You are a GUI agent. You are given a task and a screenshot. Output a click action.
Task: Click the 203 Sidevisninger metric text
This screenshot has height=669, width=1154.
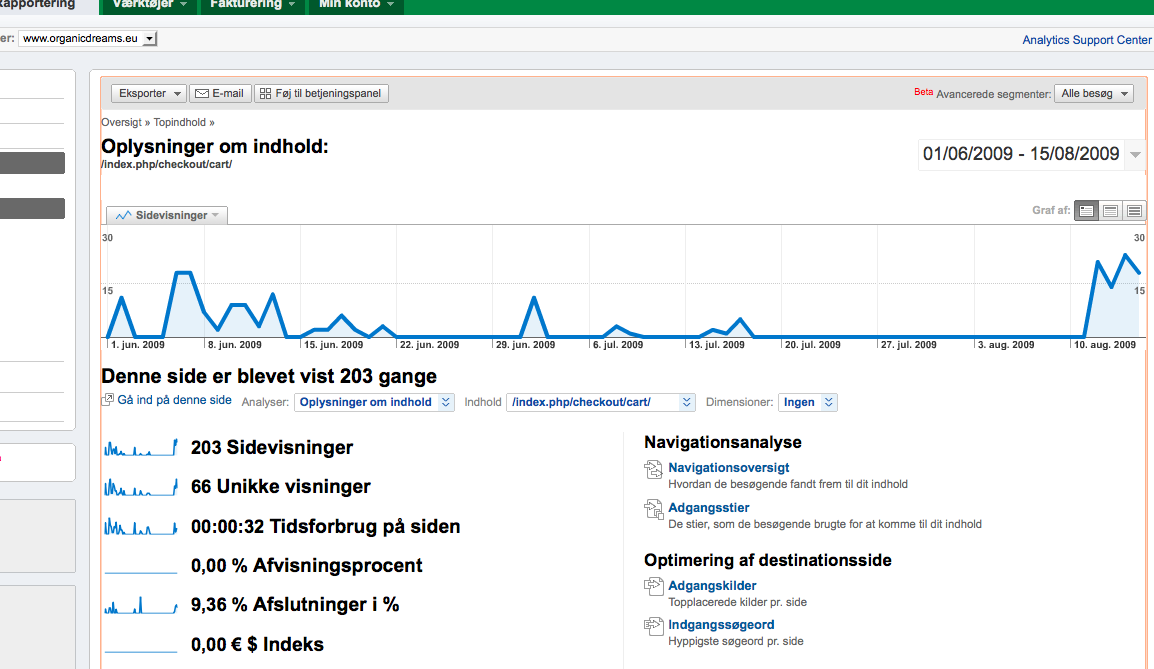272,447
